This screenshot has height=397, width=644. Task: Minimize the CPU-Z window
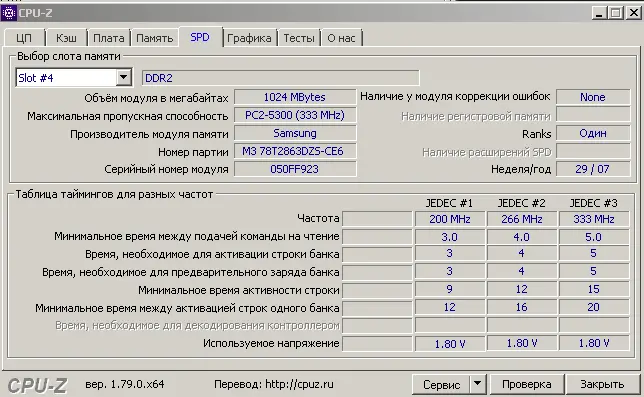[599, 13]
